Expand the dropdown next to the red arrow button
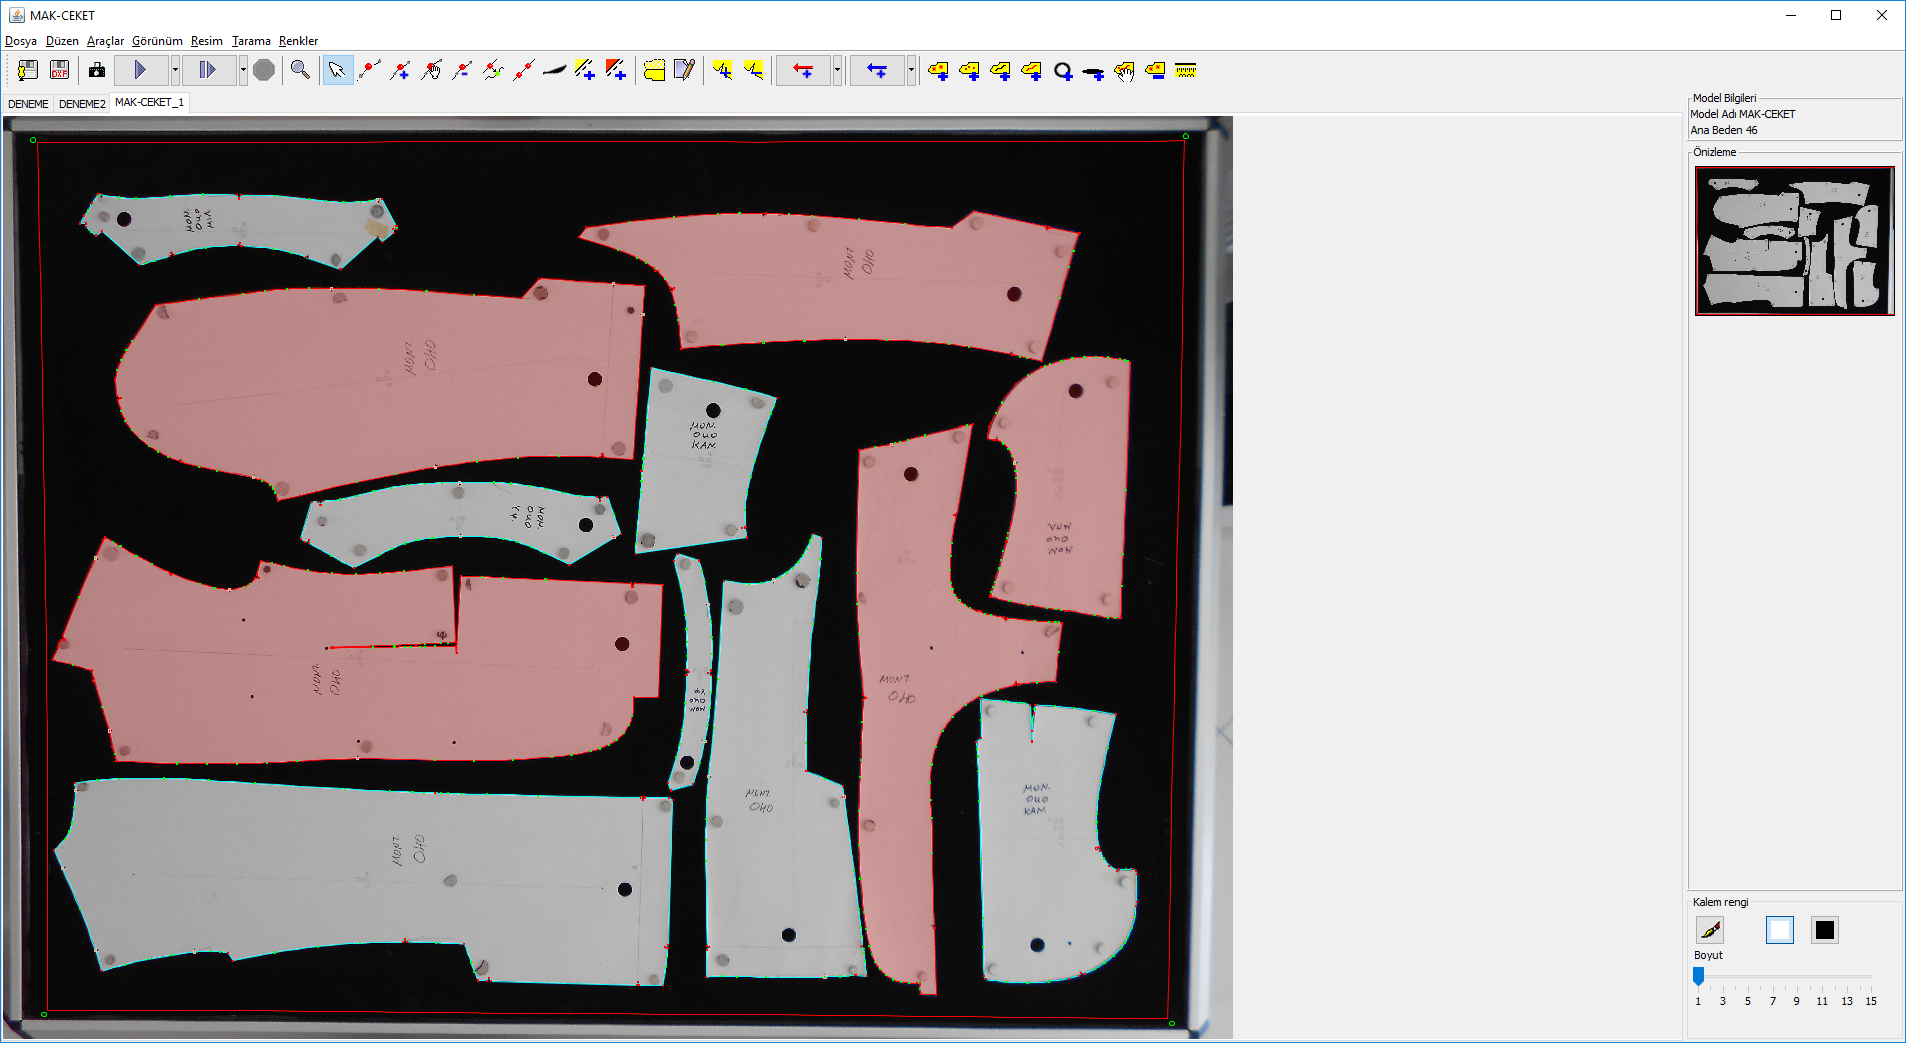The image size is (1906, 1043). pyautogui.click(x=837, y=70)
